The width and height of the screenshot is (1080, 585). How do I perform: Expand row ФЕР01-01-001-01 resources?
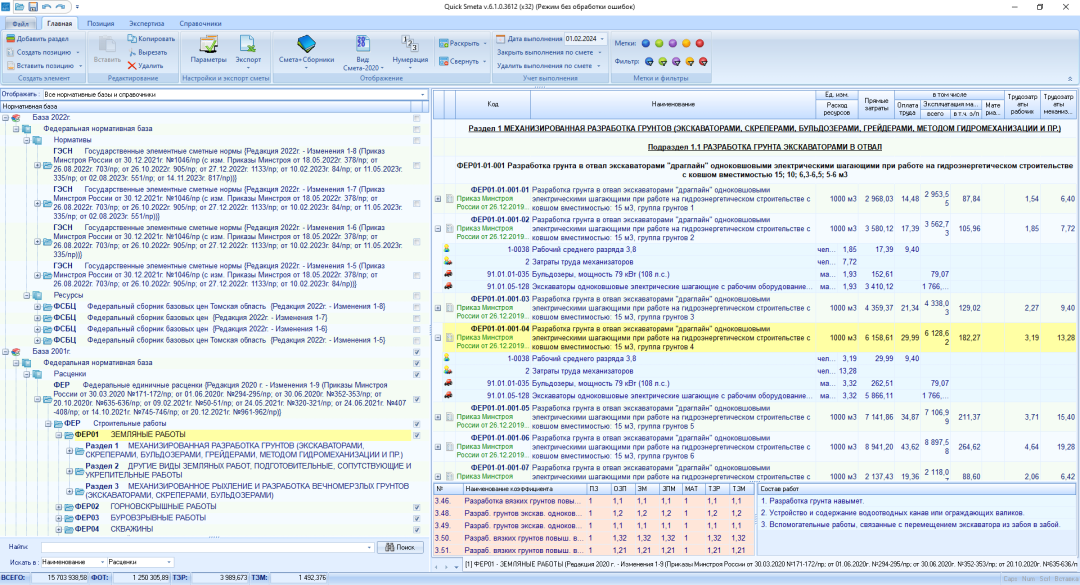[x=438, y=199]
